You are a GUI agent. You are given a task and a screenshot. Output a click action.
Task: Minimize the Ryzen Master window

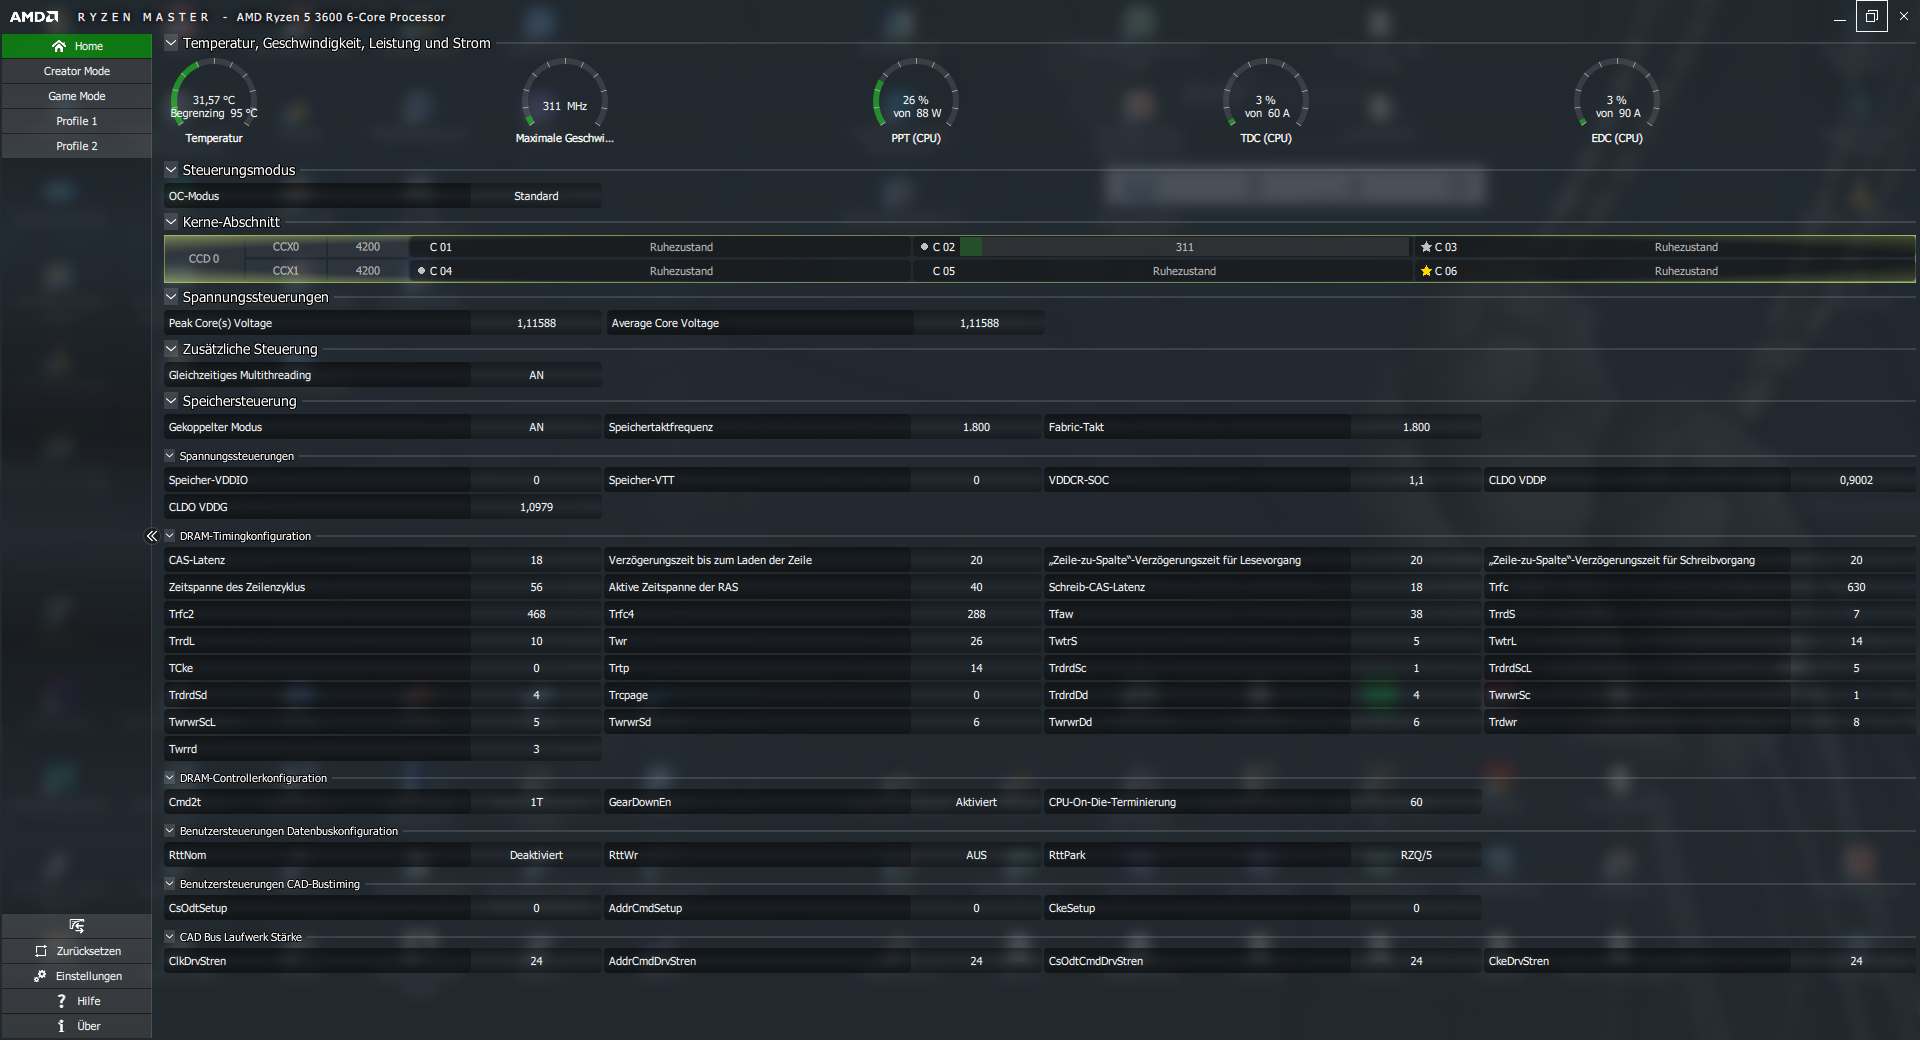(x=1839, y=17)
